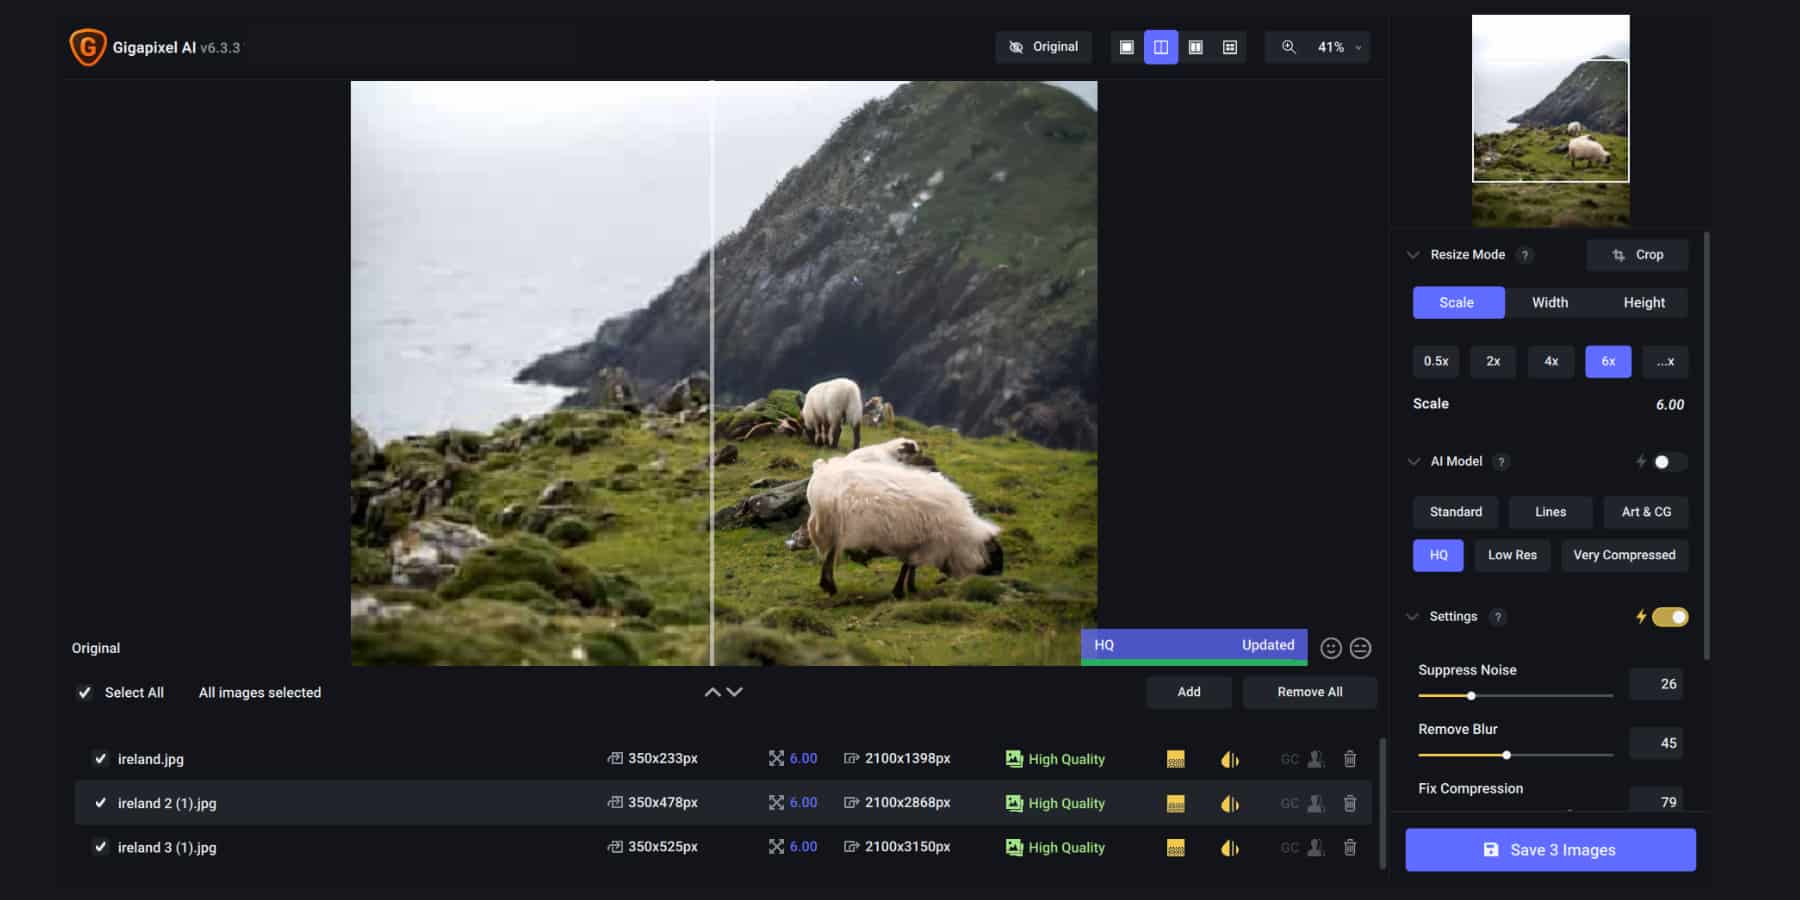Image resolution: width=1800 pixels, height=900 pixels.
Task: Select the side-by-side split view mode
Action: (1160, 46)
